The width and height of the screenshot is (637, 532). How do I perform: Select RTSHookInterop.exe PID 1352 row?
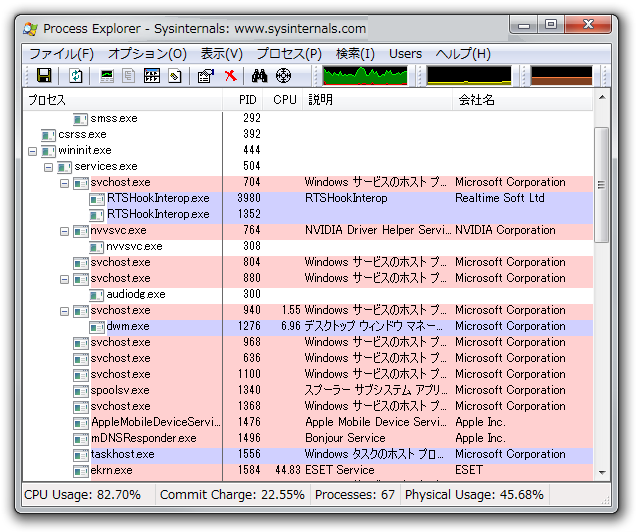point(308,215)
